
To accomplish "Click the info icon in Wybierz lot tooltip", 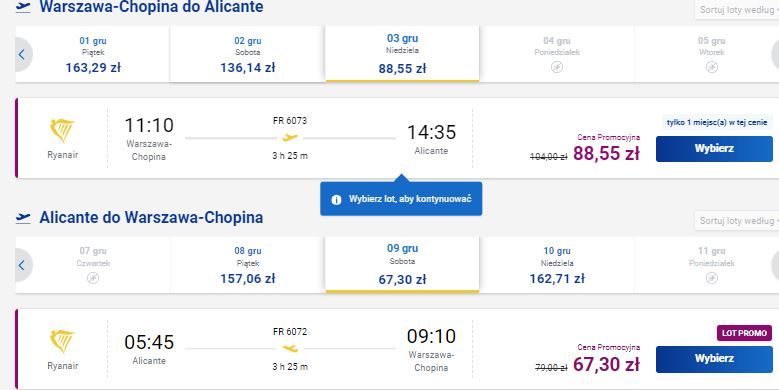I will click(336, 200).
